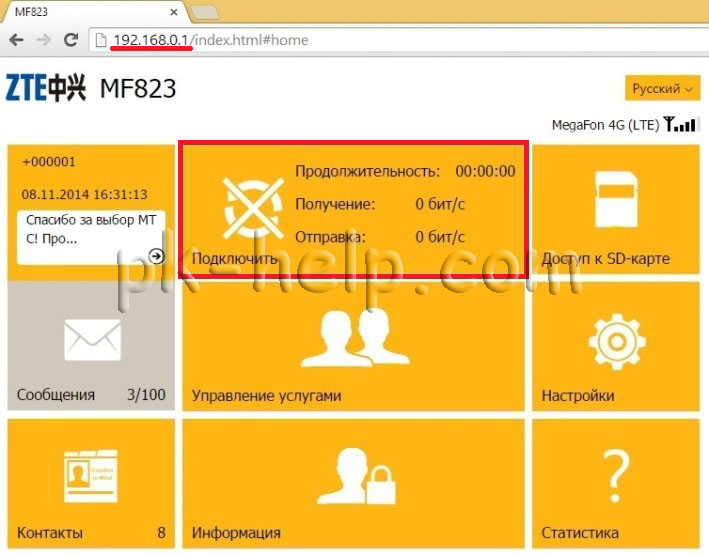Click the browser back arrow
The height and width of the screenshot is (556, 709).
(x=17, y=40)
